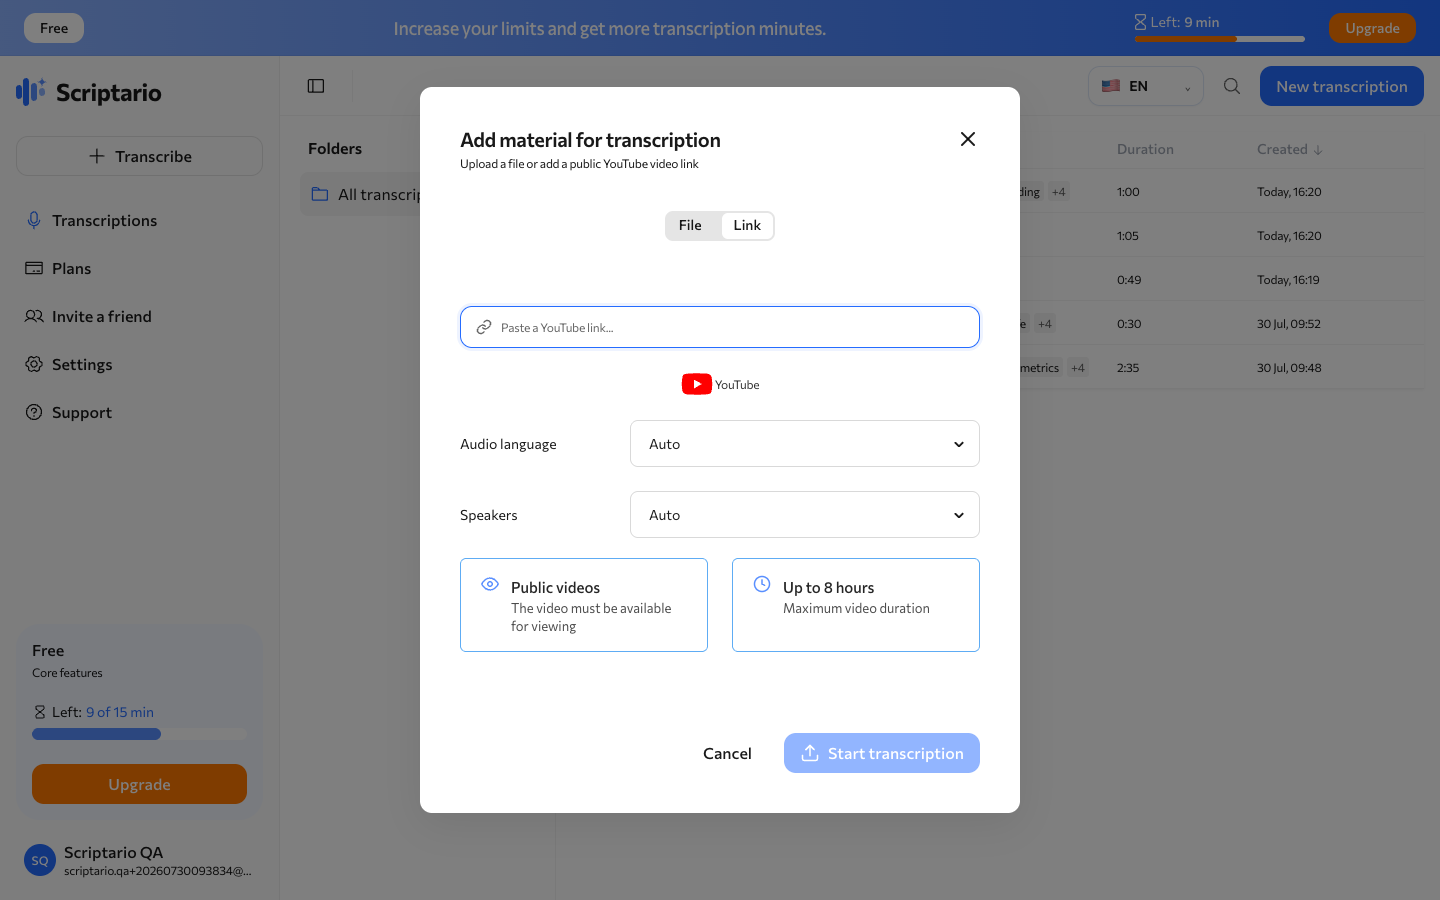1440x900 pixels.
Task: Sort by the Created column header
Action: click(1290, 149)
